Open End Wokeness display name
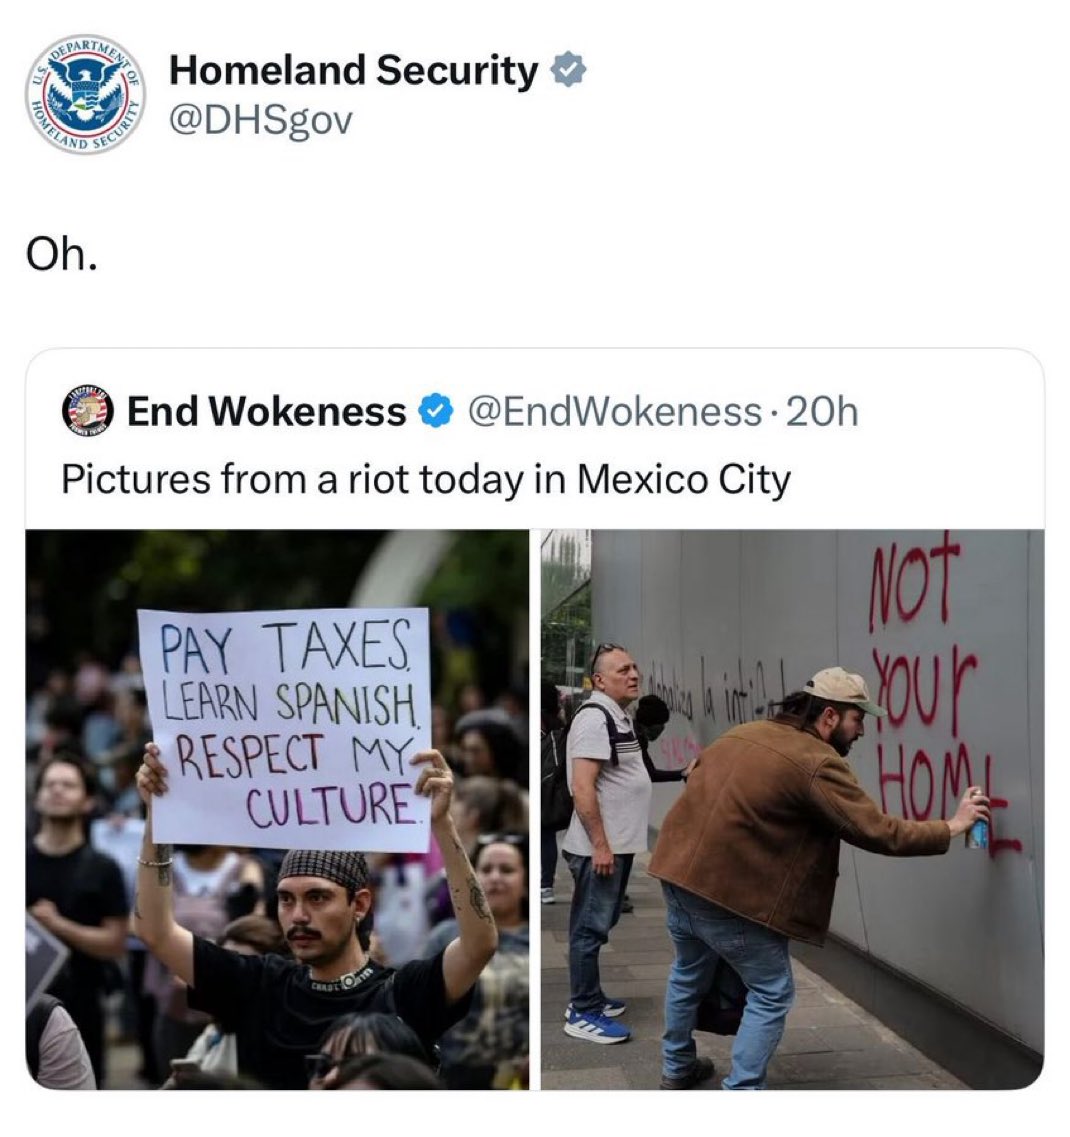The image size is (1070, 1137). 267,412
